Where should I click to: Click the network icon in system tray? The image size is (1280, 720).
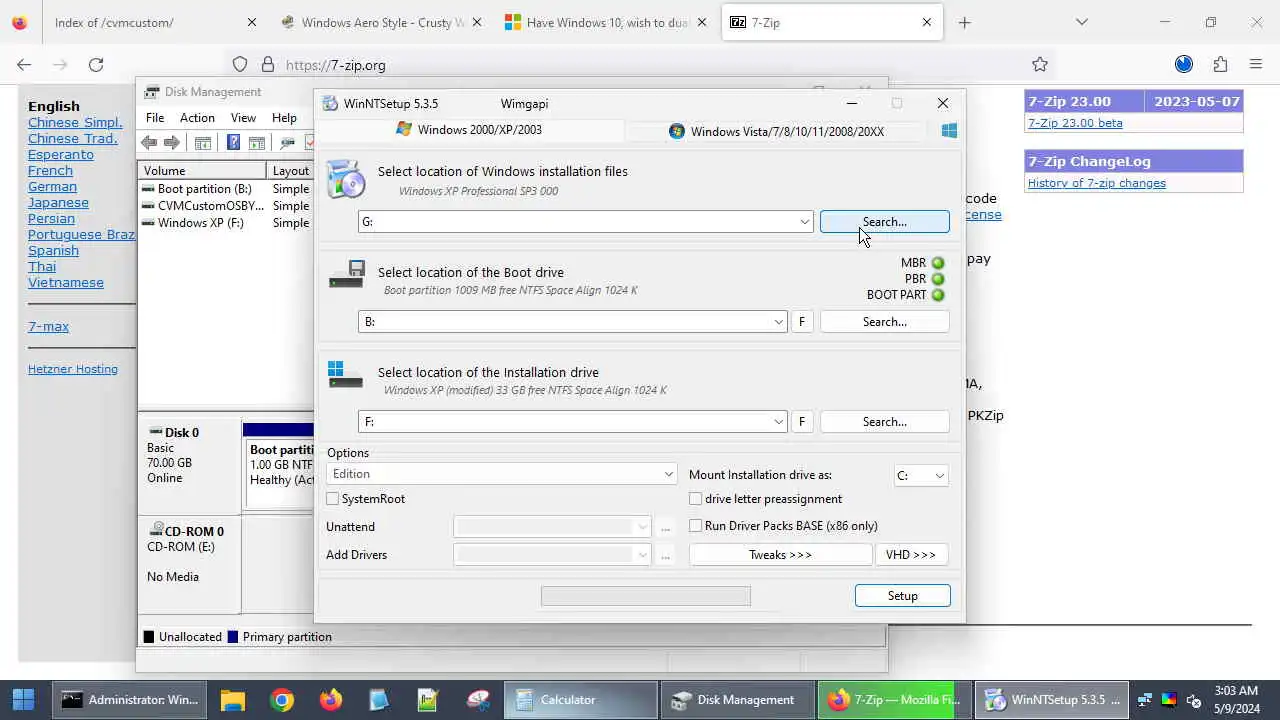coord(1144,700)
